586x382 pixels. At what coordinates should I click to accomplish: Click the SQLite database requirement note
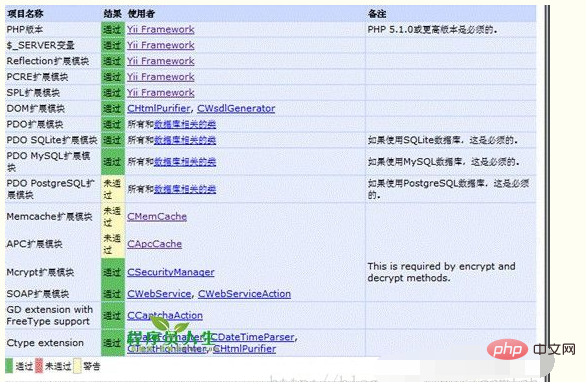[x=443, y=140]
